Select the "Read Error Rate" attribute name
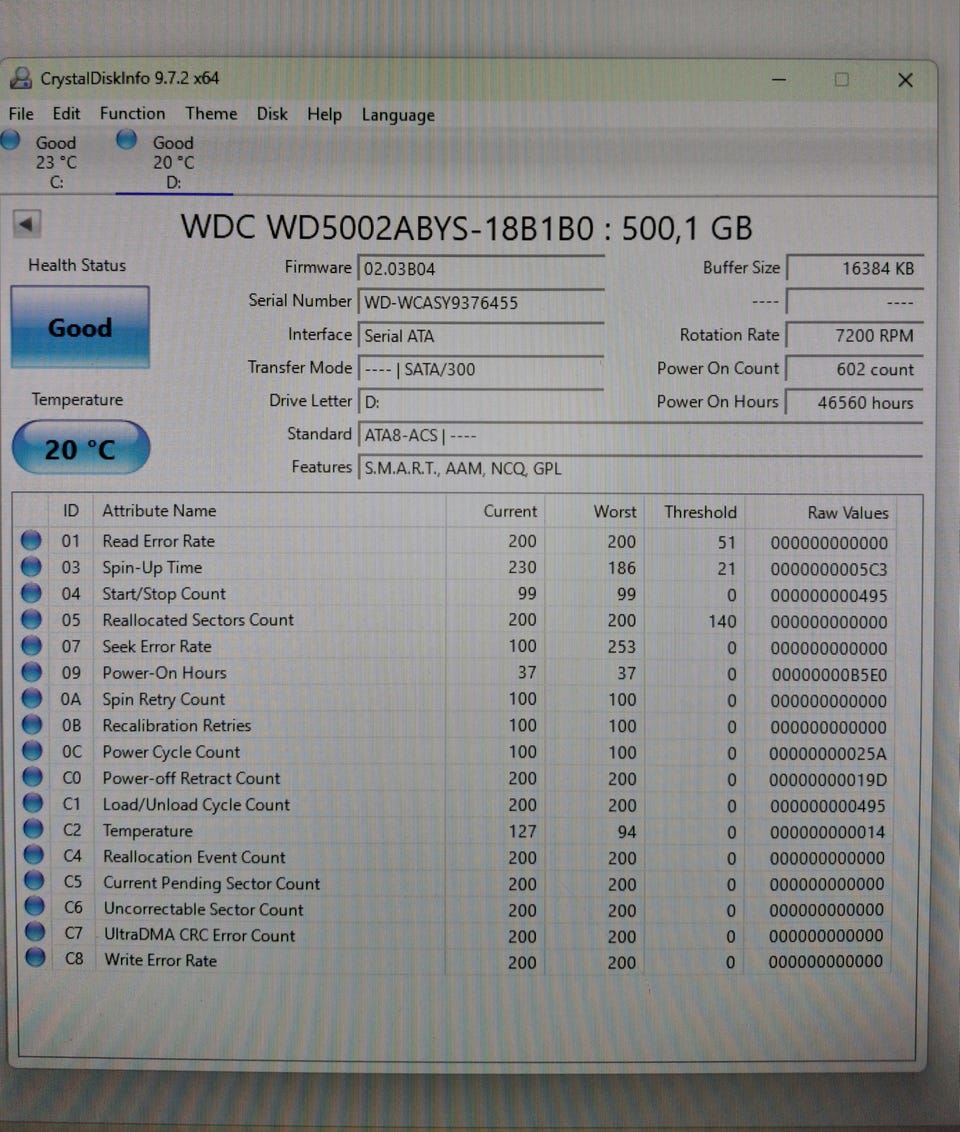The width and height of the screenshot is (960, 1132). point(158,541)
